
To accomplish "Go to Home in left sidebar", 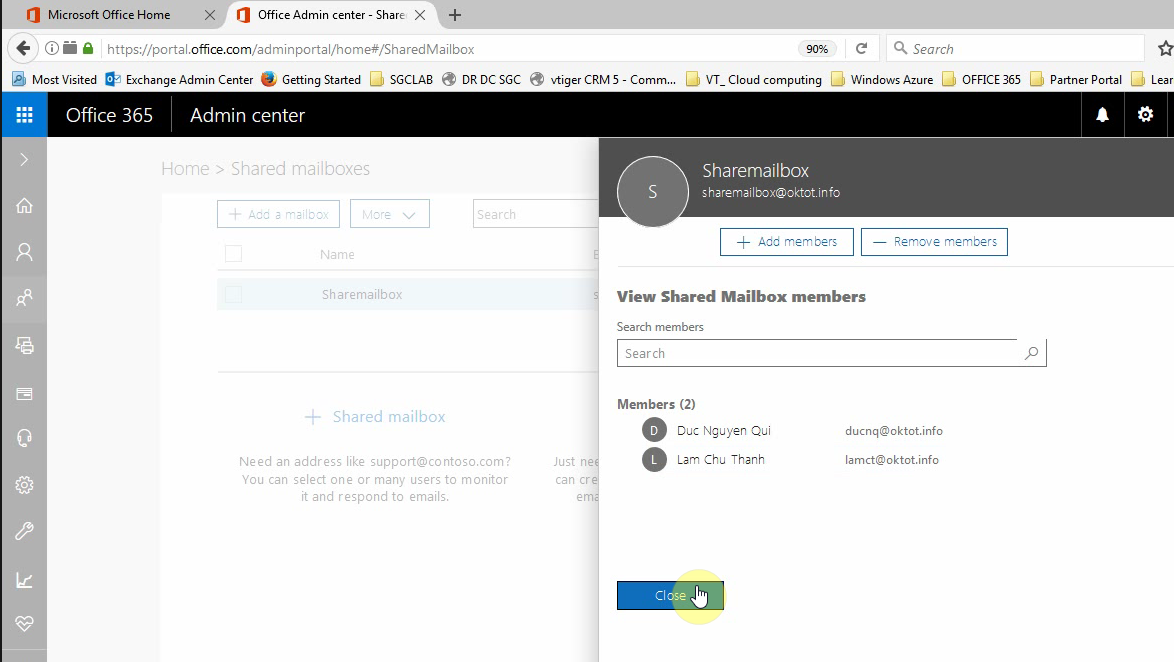I will (24, 205).
